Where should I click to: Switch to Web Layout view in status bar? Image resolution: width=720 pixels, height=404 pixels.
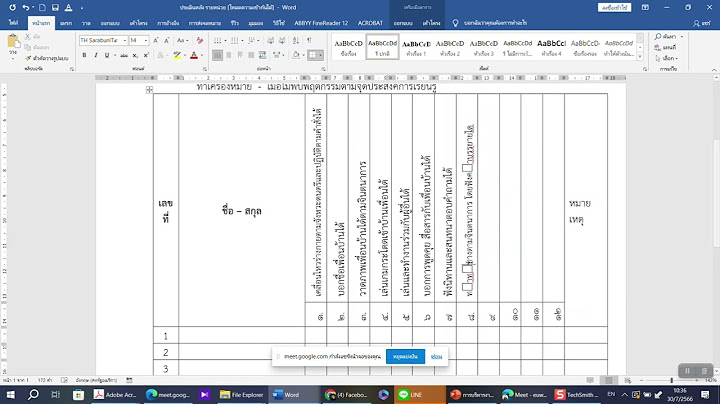click(627, 380)
